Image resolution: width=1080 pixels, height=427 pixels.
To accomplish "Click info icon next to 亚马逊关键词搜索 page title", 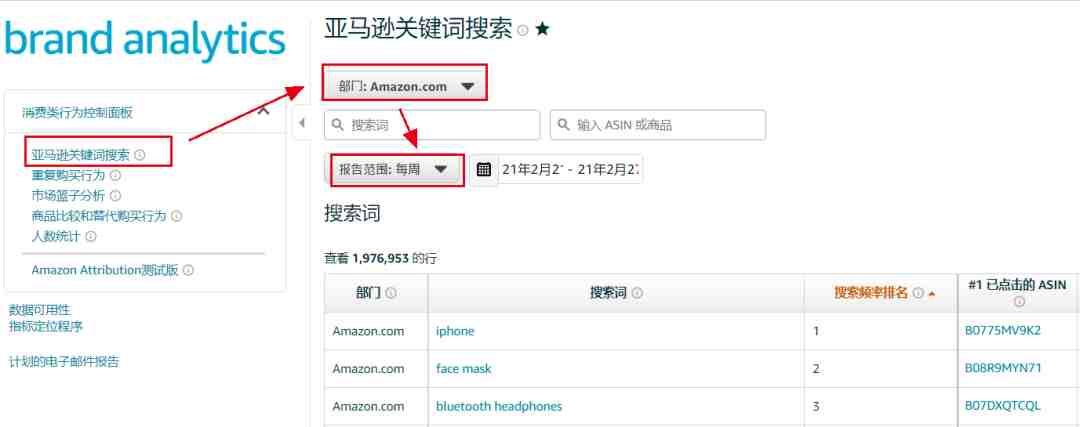I will 523,30.
